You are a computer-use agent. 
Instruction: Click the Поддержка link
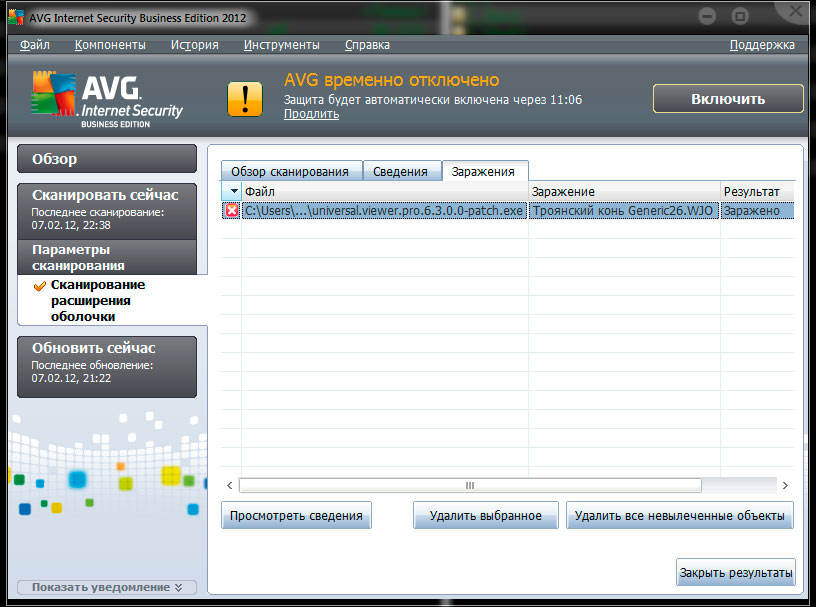pyautogui.click(x=762, y=45)
